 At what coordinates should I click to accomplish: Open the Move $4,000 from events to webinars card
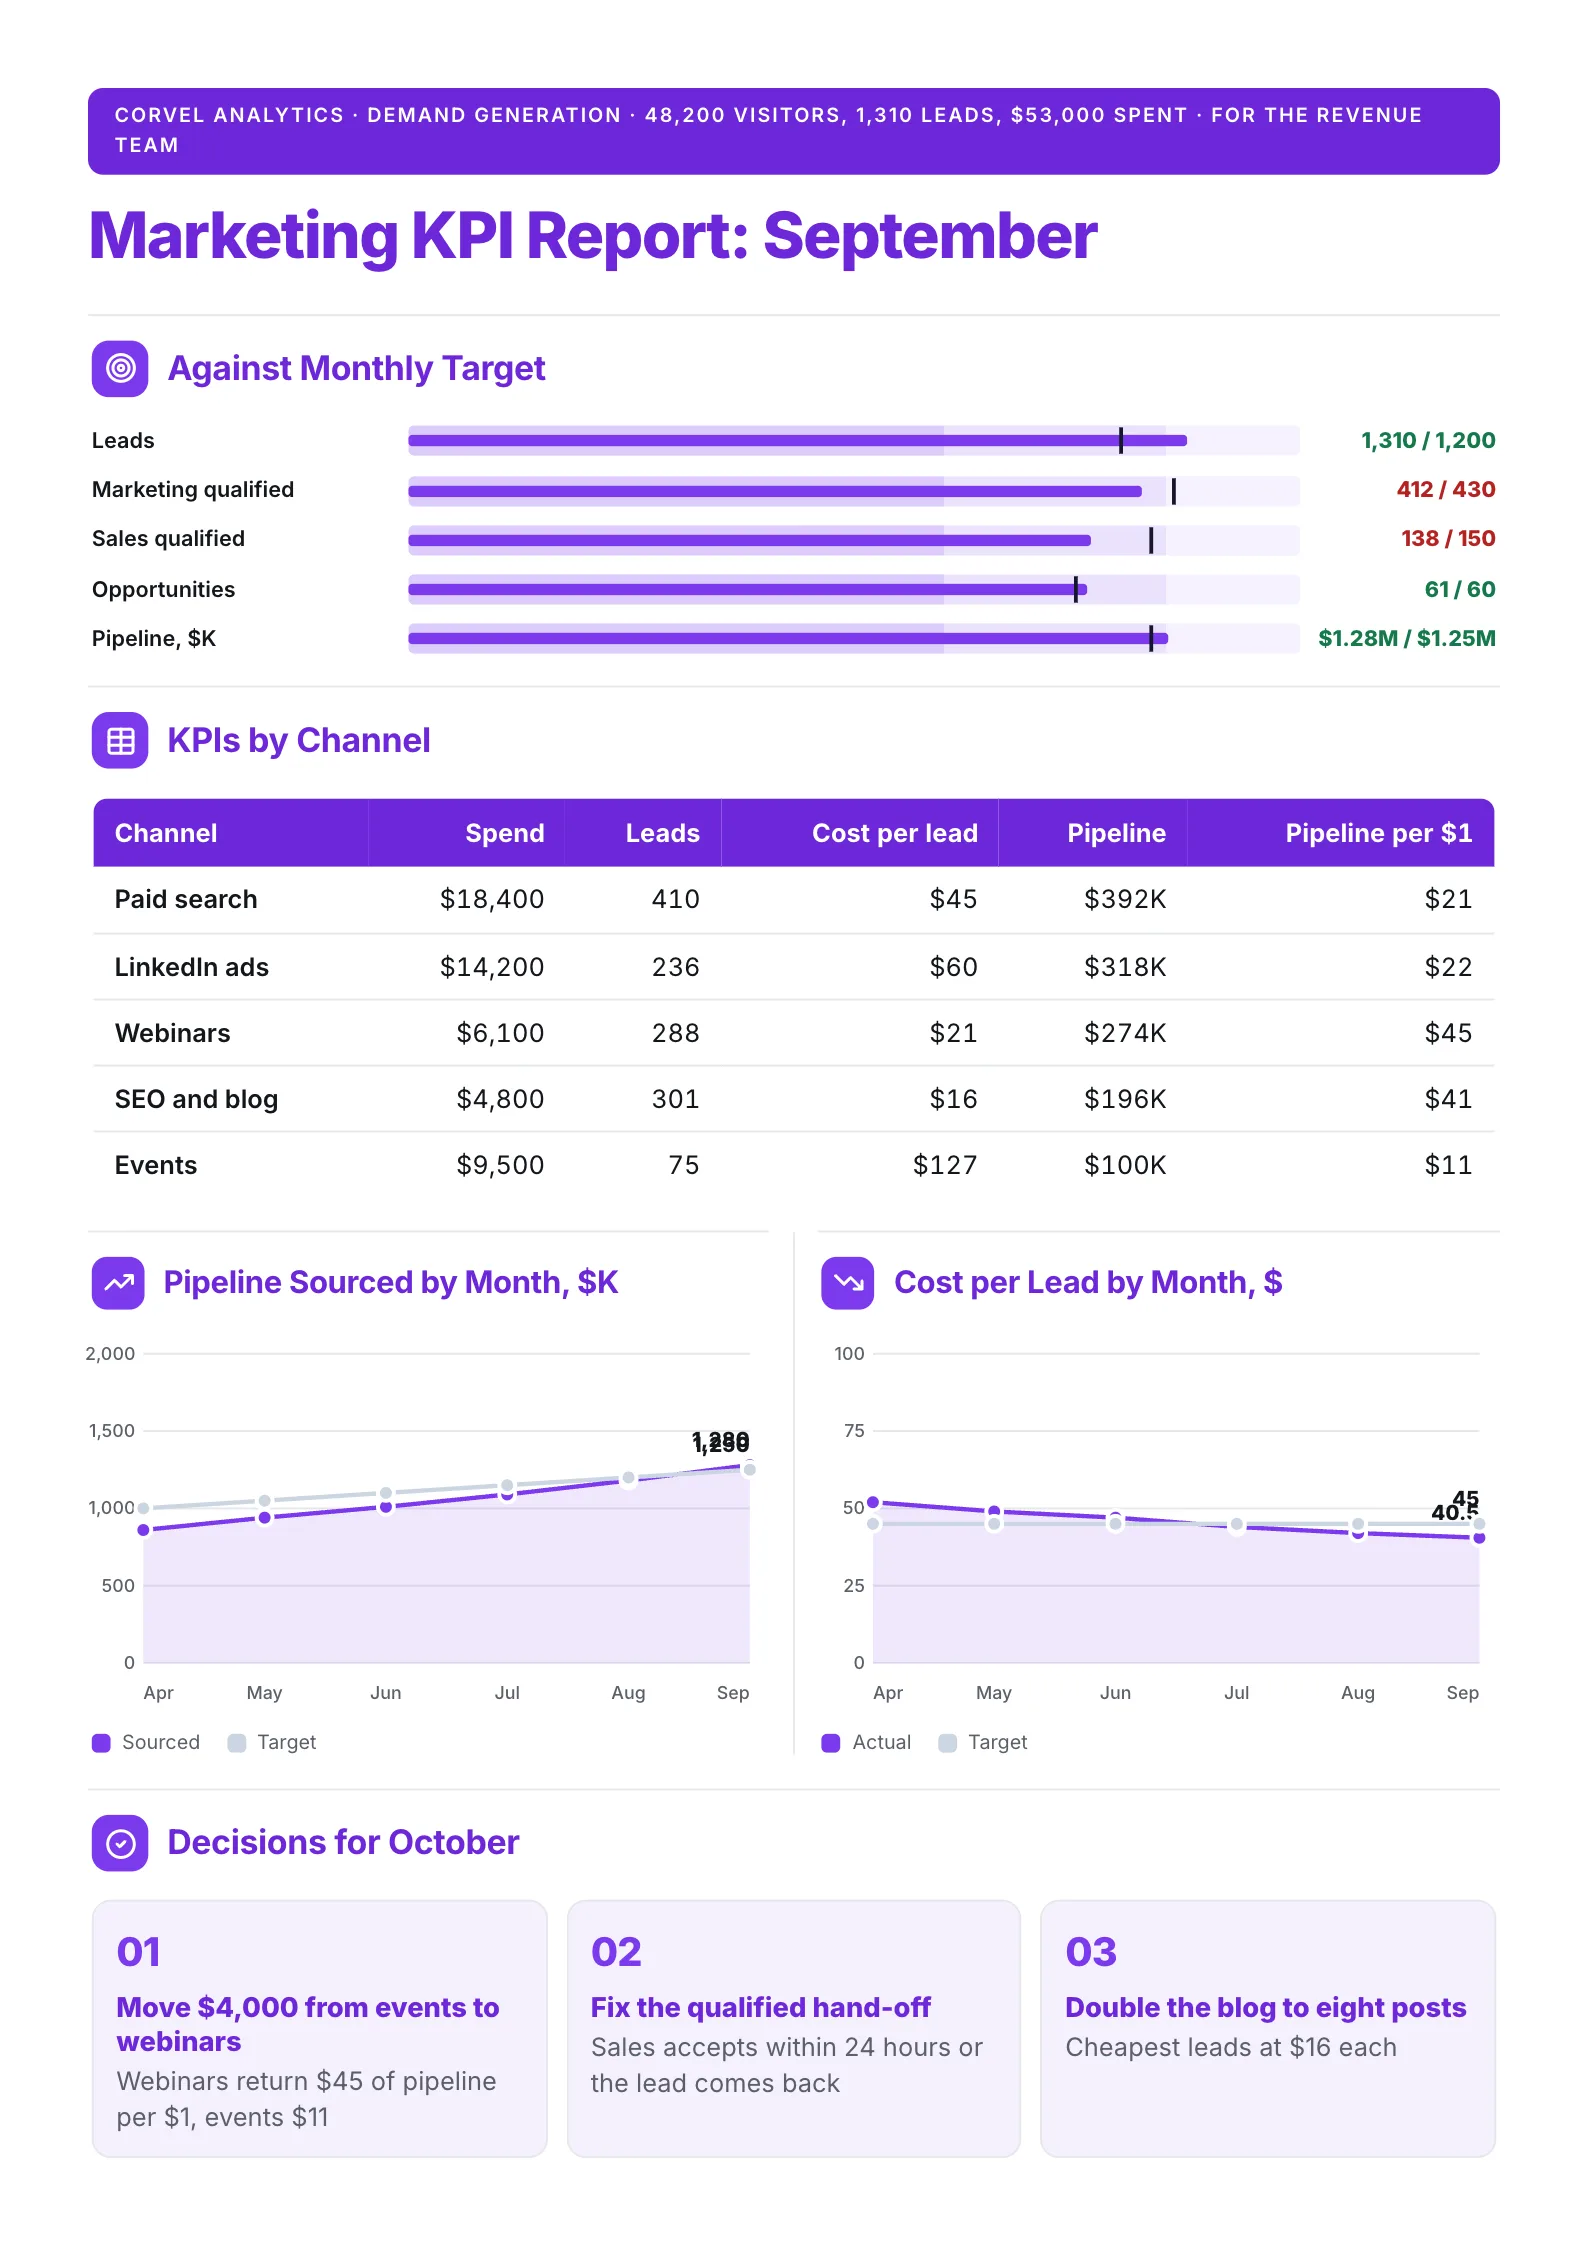point(320,2029)
